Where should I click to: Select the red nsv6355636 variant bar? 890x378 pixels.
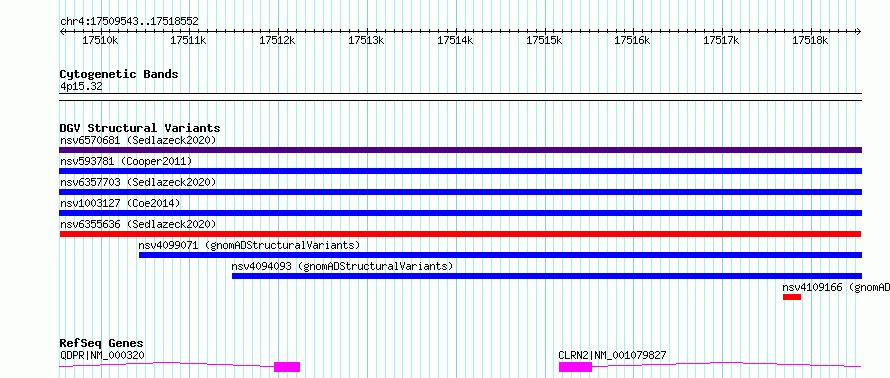coord(460,234)
